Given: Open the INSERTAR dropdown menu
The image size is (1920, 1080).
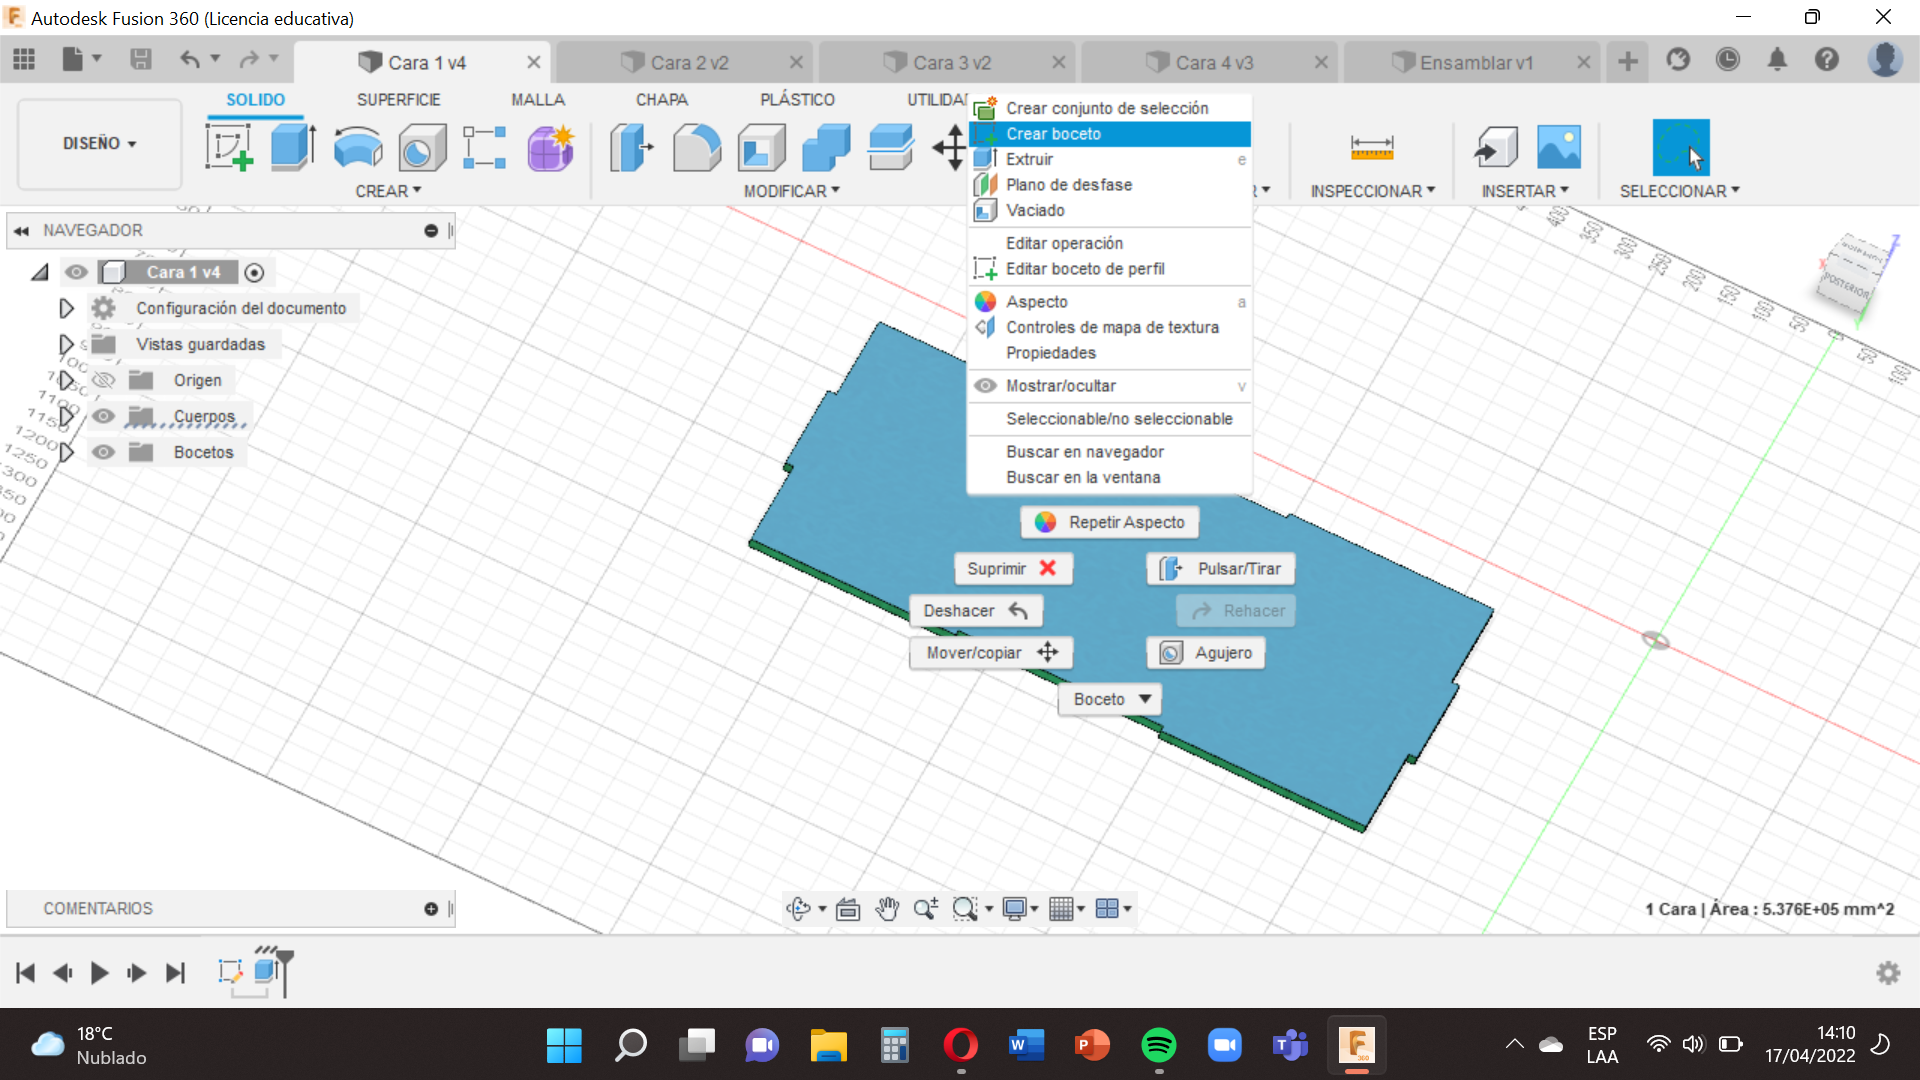Looking at the screenshot, I should (1525, 190).
